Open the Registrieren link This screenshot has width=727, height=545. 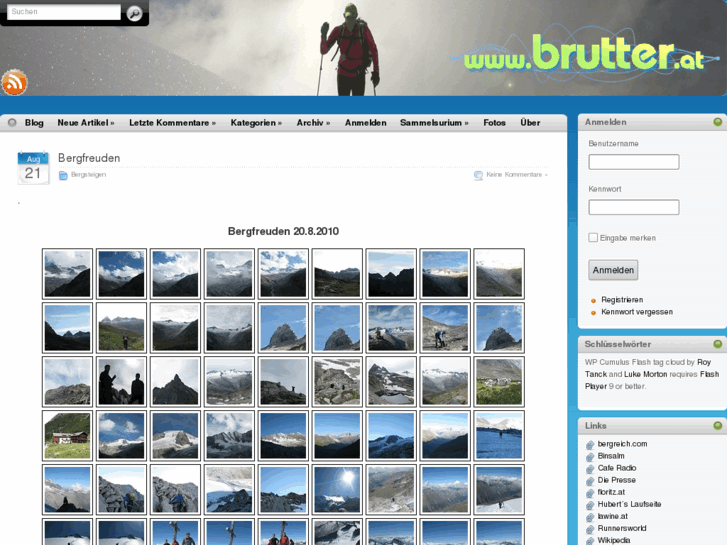pyautogui.click(x=622, y=300)
